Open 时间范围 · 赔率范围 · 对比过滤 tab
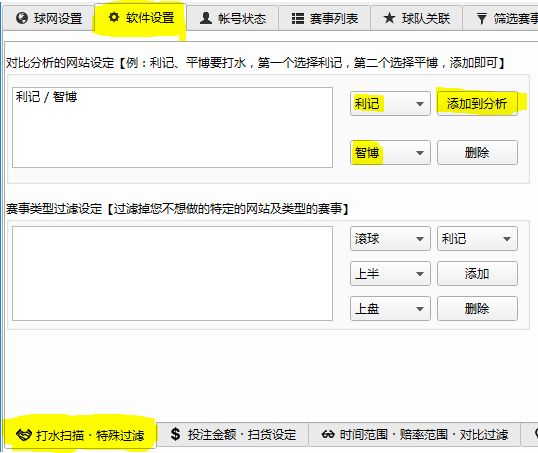This screenshot has width=538, height=453. (414, 435)
